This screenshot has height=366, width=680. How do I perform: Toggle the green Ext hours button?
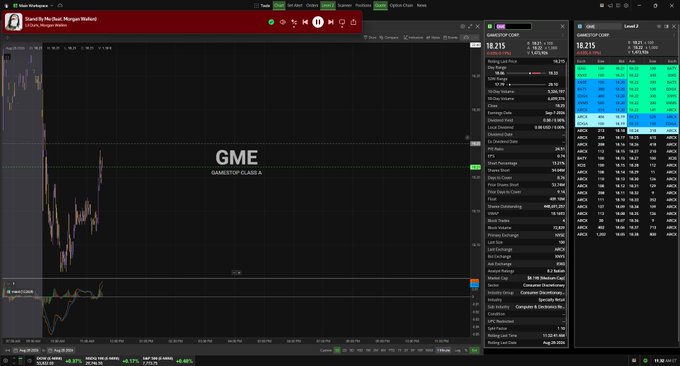[x=474, y=350]
